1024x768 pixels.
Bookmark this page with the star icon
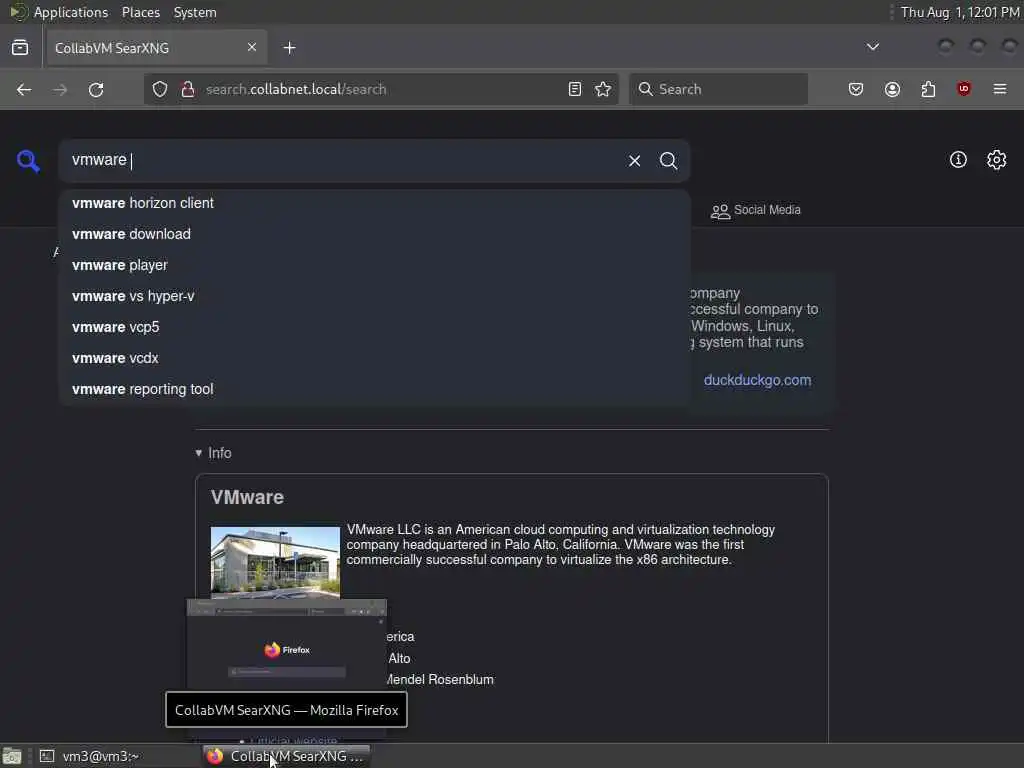coord(603,89)
